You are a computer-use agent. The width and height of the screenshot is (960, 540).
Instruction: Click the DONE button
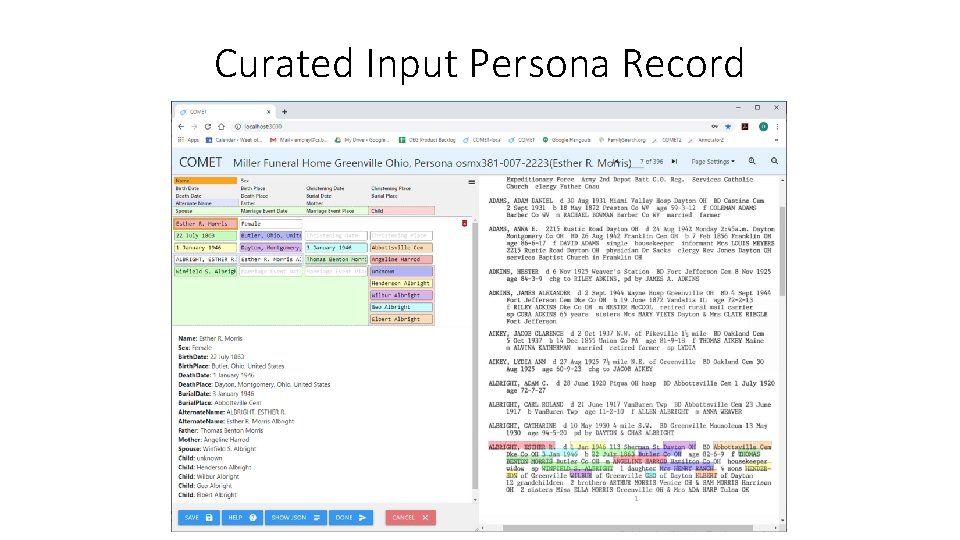point(351,517)
